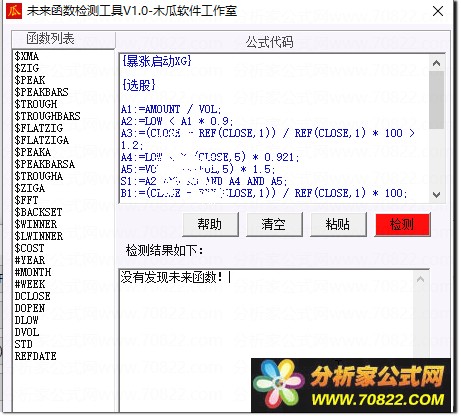
Task: Select $PEAK in the function list
Action: pos(30,80)
